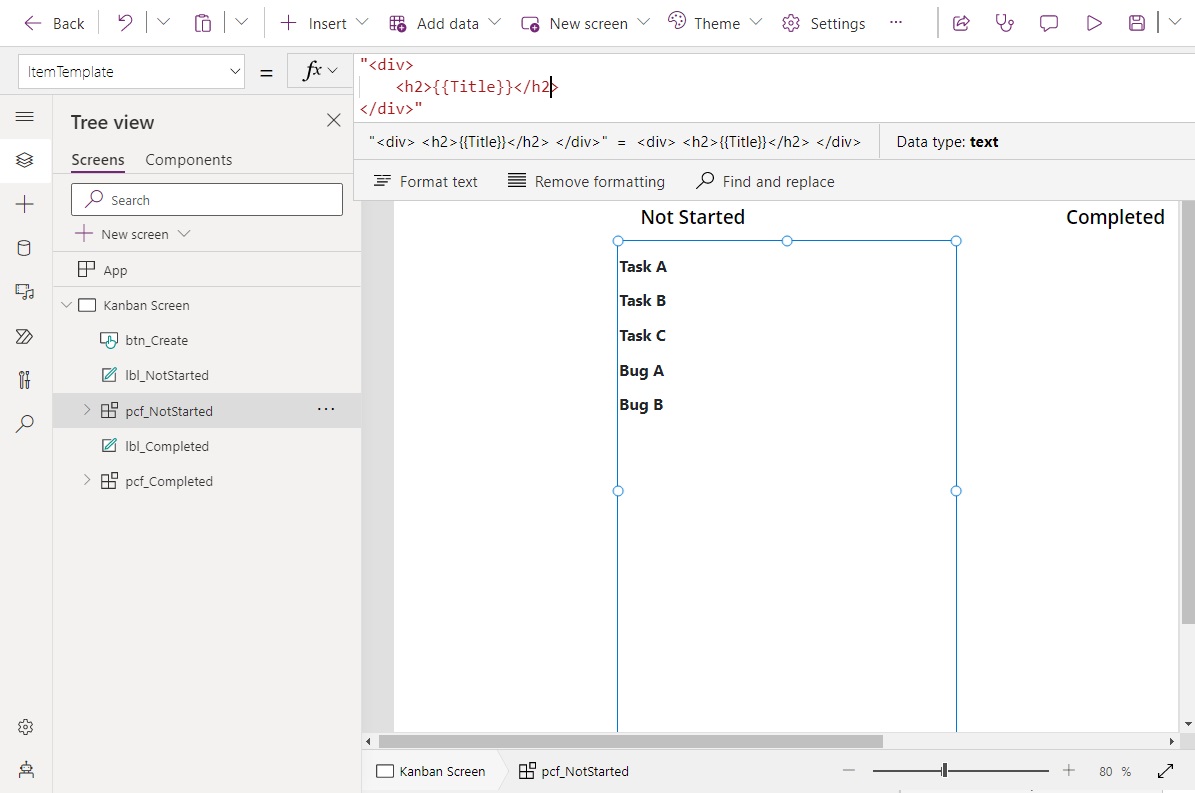Screen dimensions: 1195x793
Task: Collapse the Kanban Screen tree node
Action: [x=66, y=305]
